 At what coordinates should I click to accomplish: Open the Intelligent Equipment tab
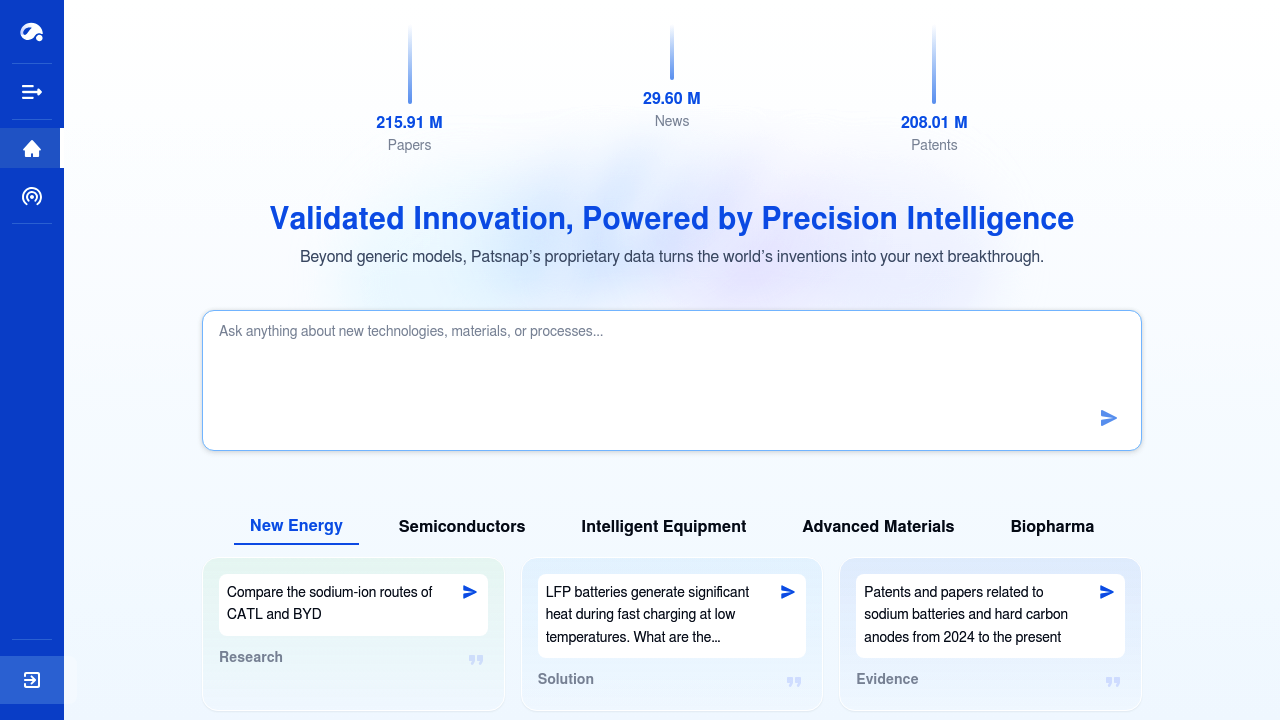point(664,526)
